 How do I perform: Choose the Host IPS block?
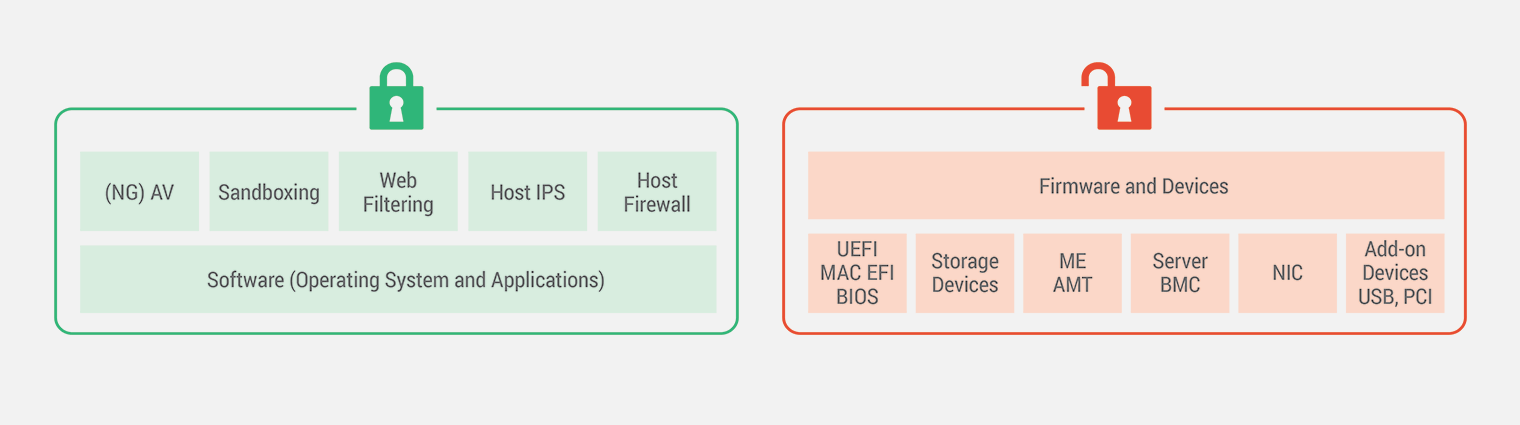527,192
